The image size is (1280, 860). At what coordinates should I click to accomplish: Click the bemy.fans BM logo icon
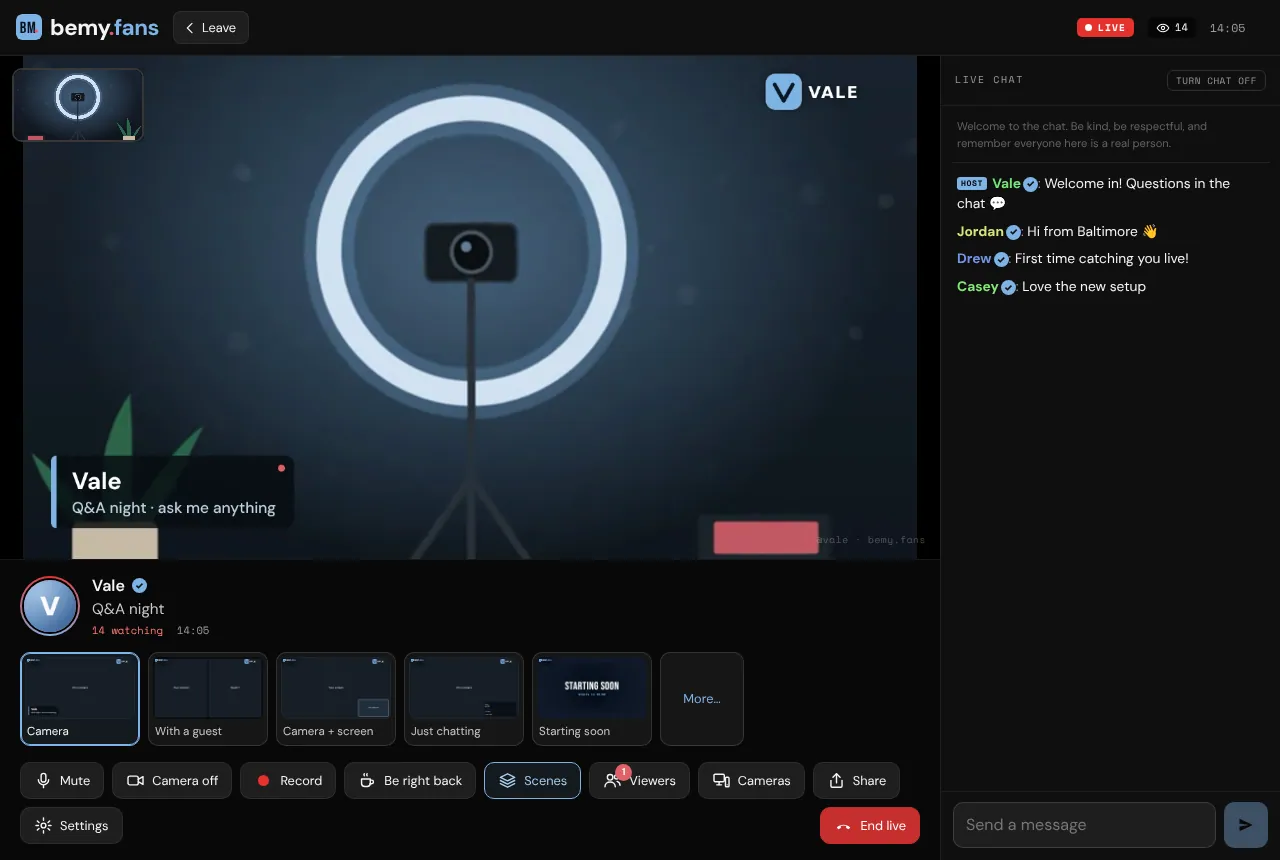[x=29, y=27]
